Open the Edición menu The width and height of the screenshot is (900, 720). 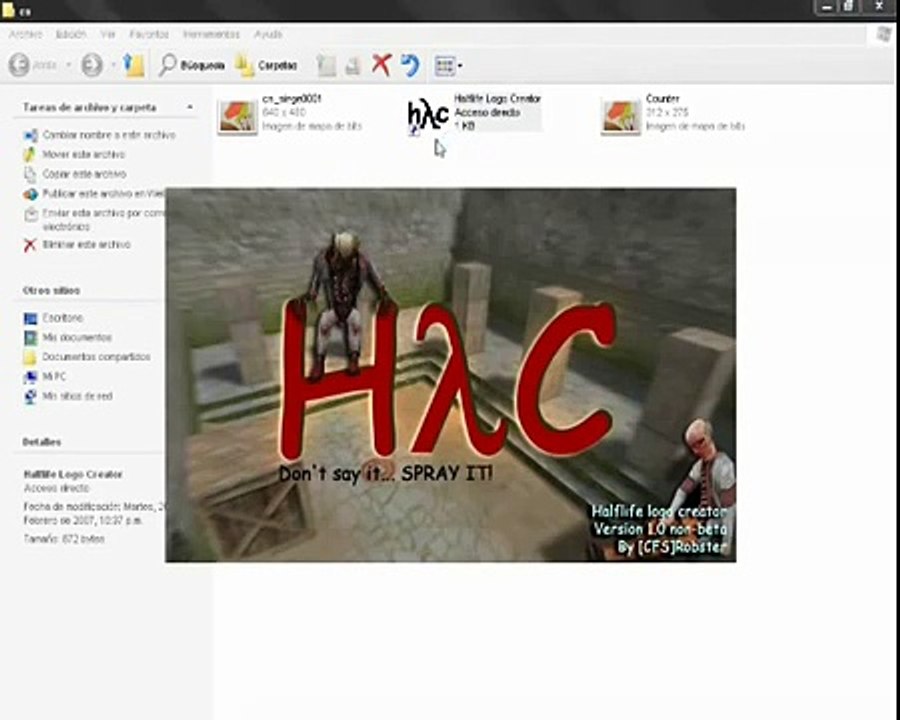pyautogui.click(x=71, y=34)
